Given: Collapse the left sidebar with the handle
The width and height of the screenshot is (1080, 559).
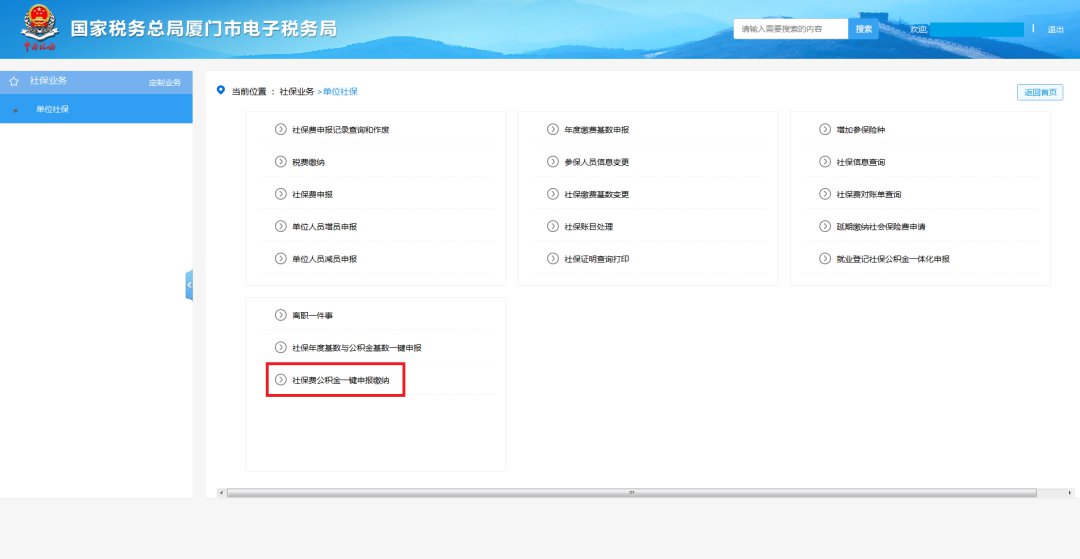Looking at the screenshot, I should click(189, 285).
